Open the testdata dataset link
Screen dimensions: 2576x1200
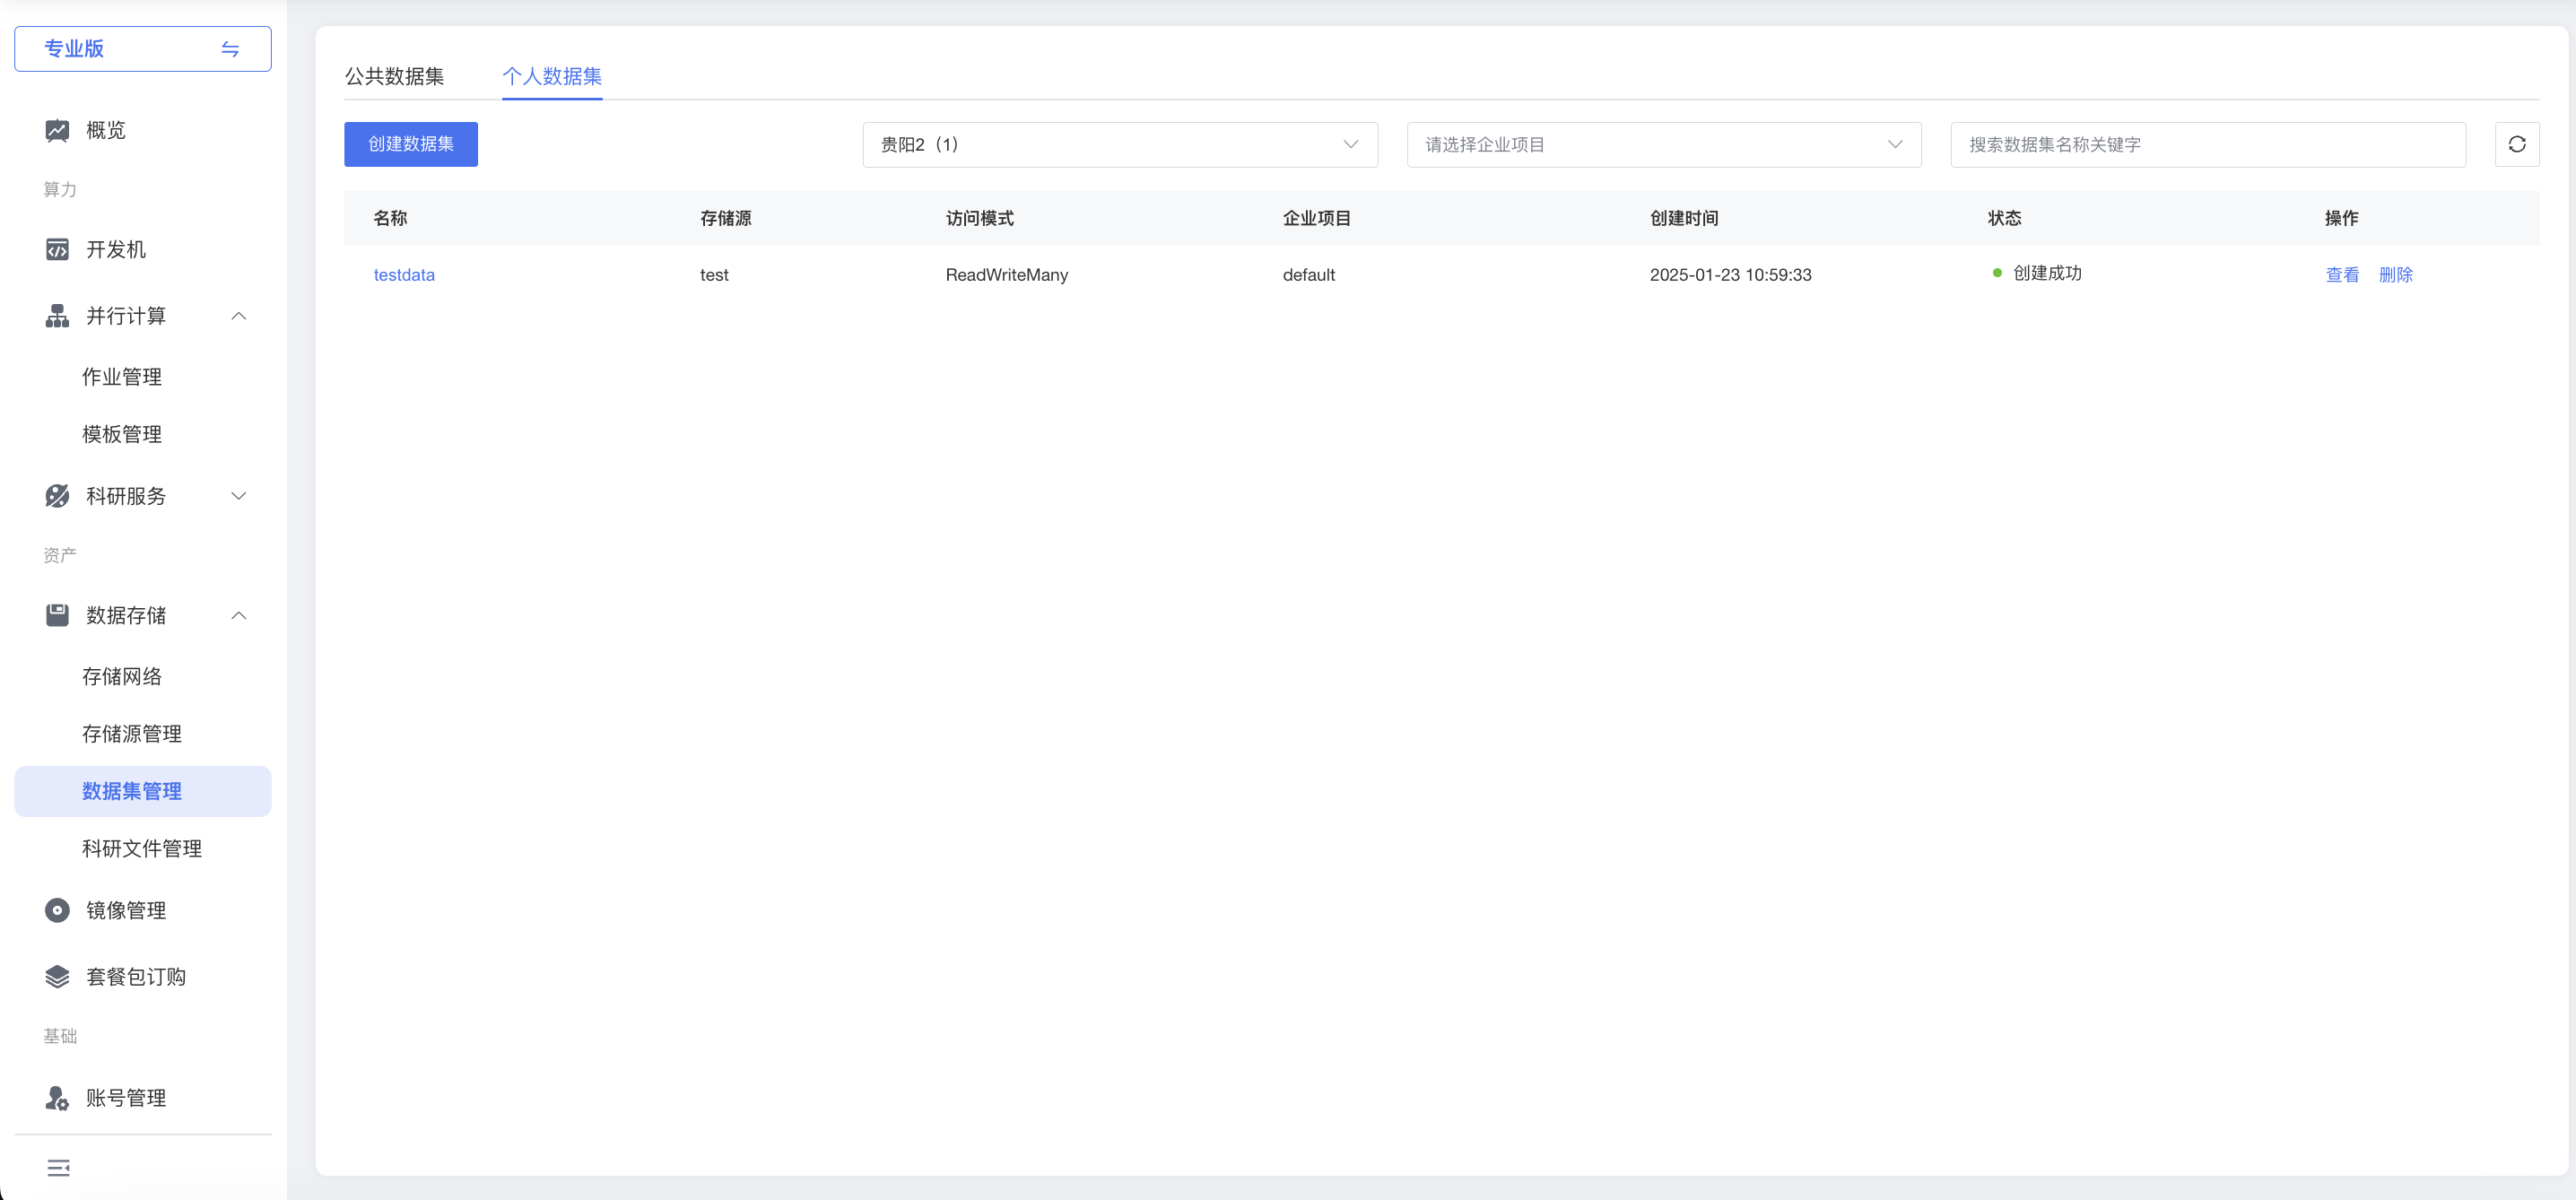coord(404,275)
